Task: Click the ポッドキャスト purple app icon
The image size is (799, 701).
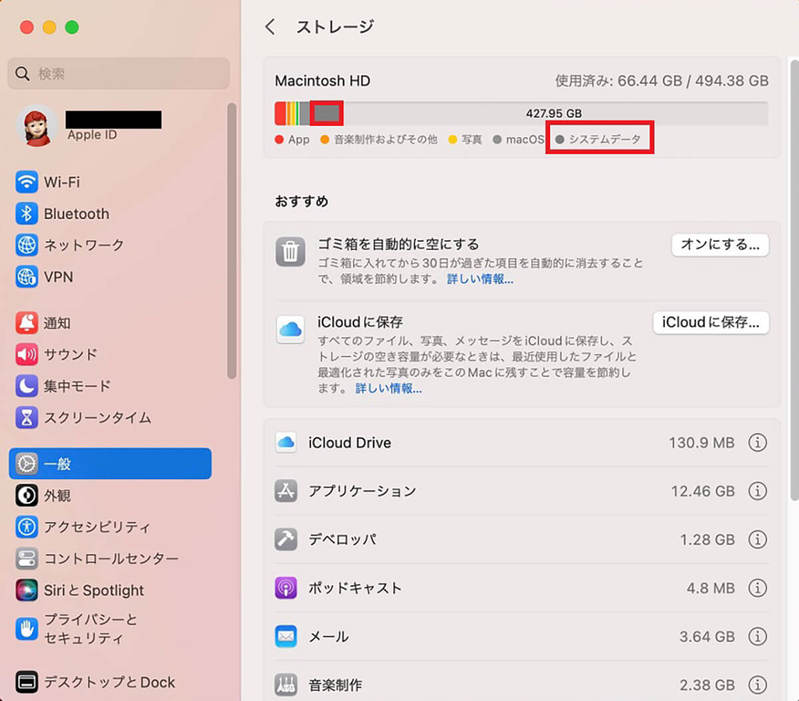Action: [x=286, y=588]
